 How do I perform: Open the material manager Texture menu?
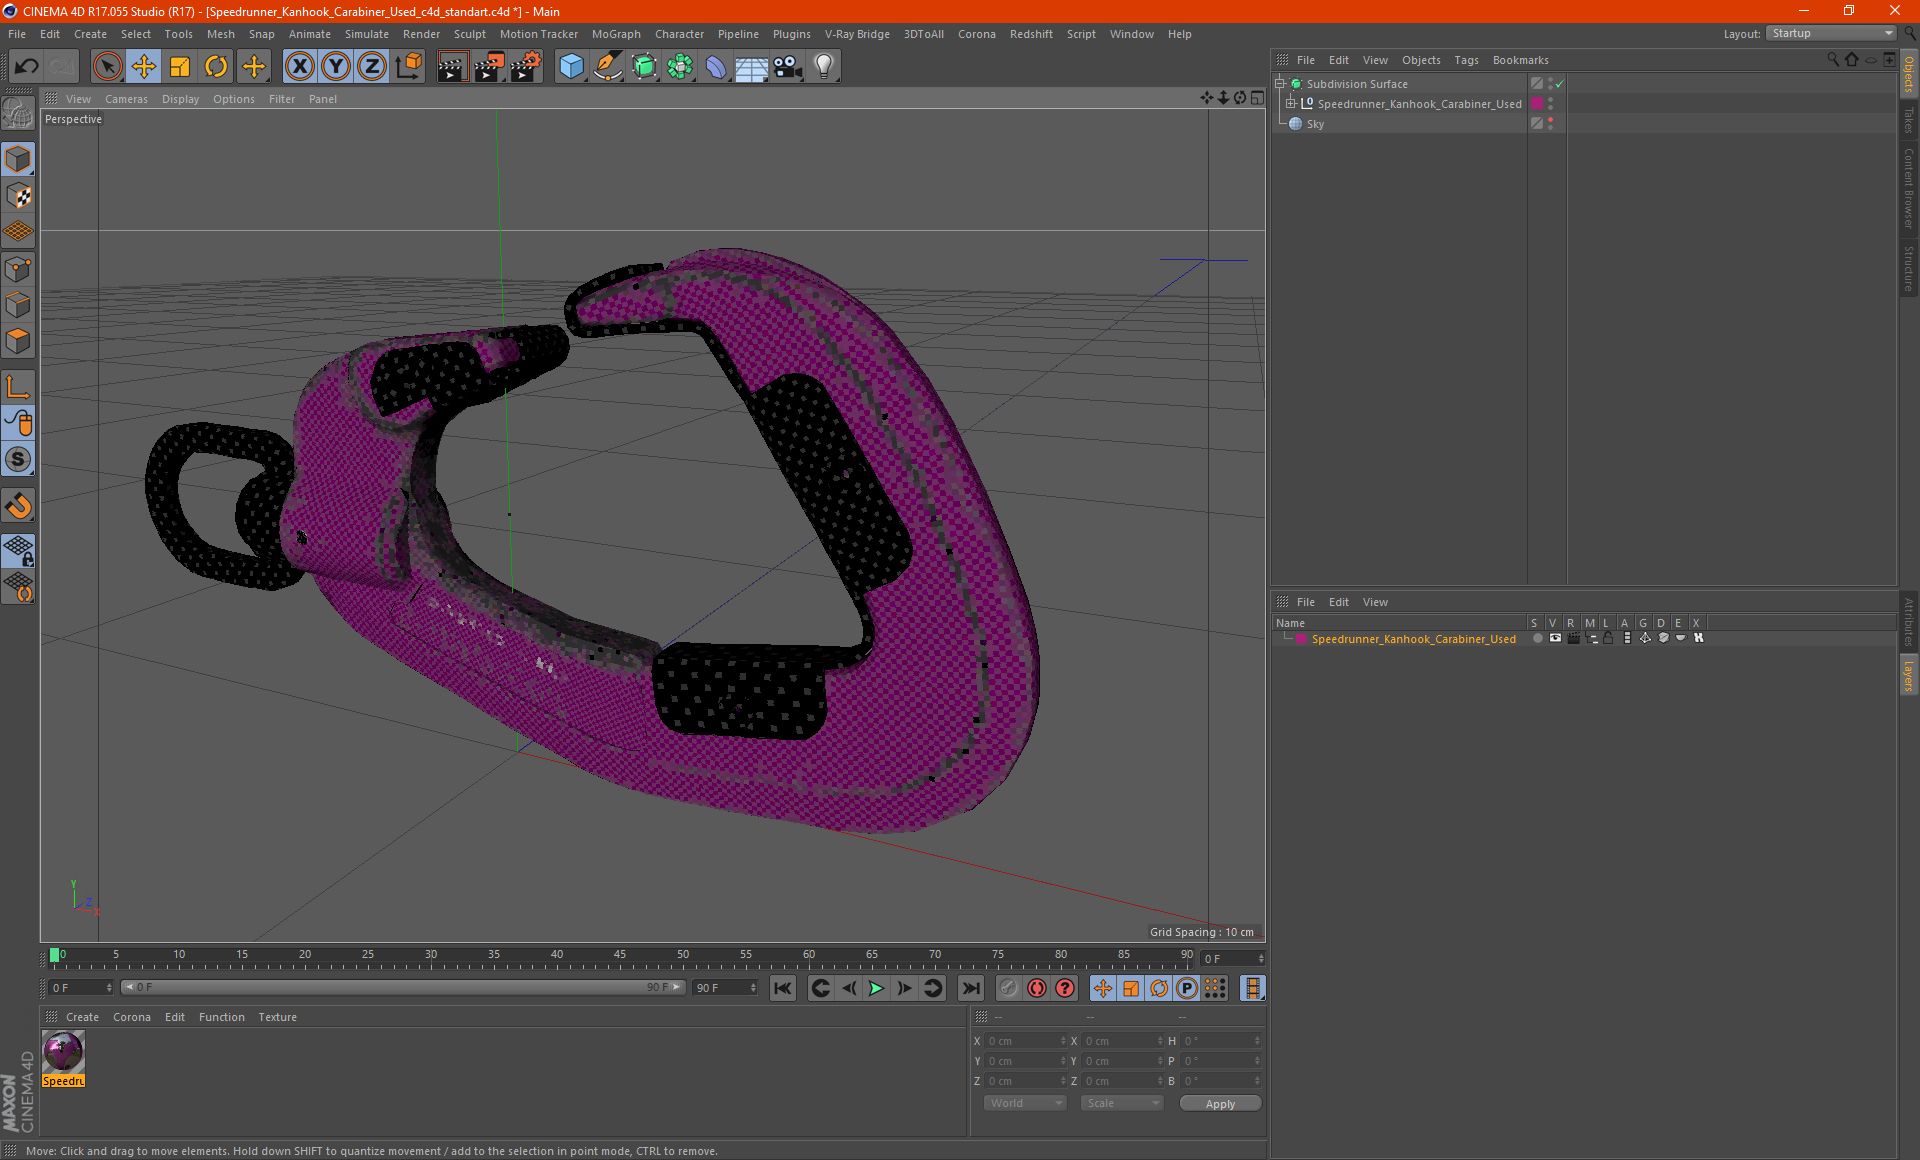(x=277, y=1017)
